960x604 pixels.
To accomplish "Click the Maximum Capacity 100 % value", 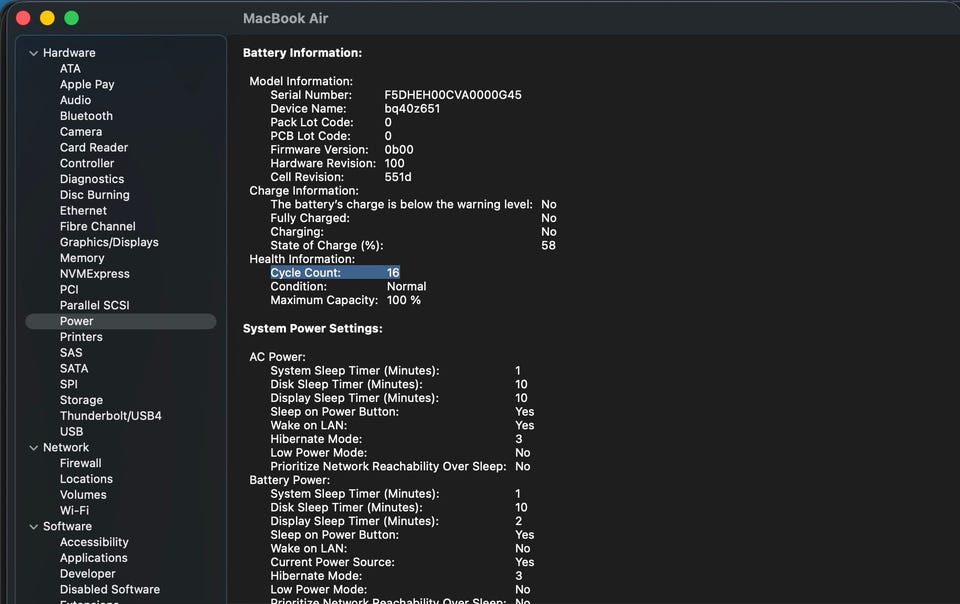I will point(403,300).
